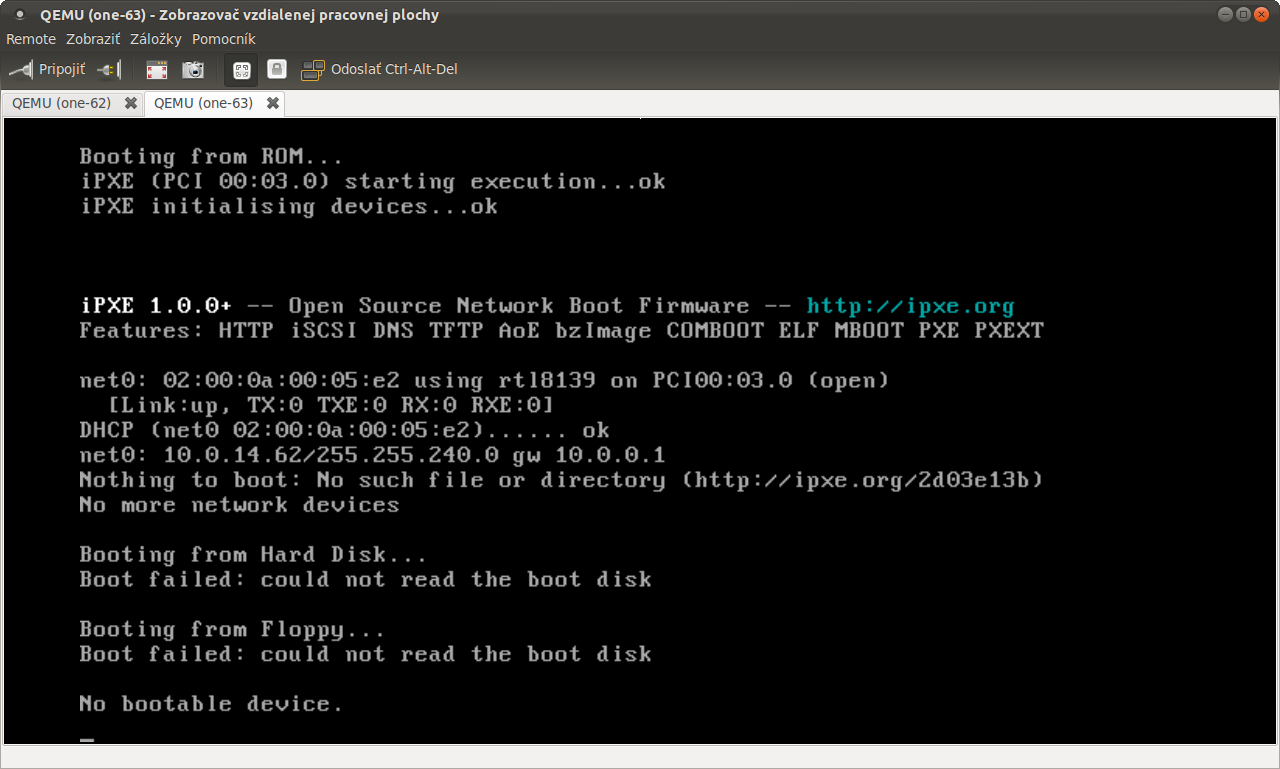This screenshot has width=1280, height=769.
Task: Close the QEMU (one-62) tab
Action: (x=130, y=103)
